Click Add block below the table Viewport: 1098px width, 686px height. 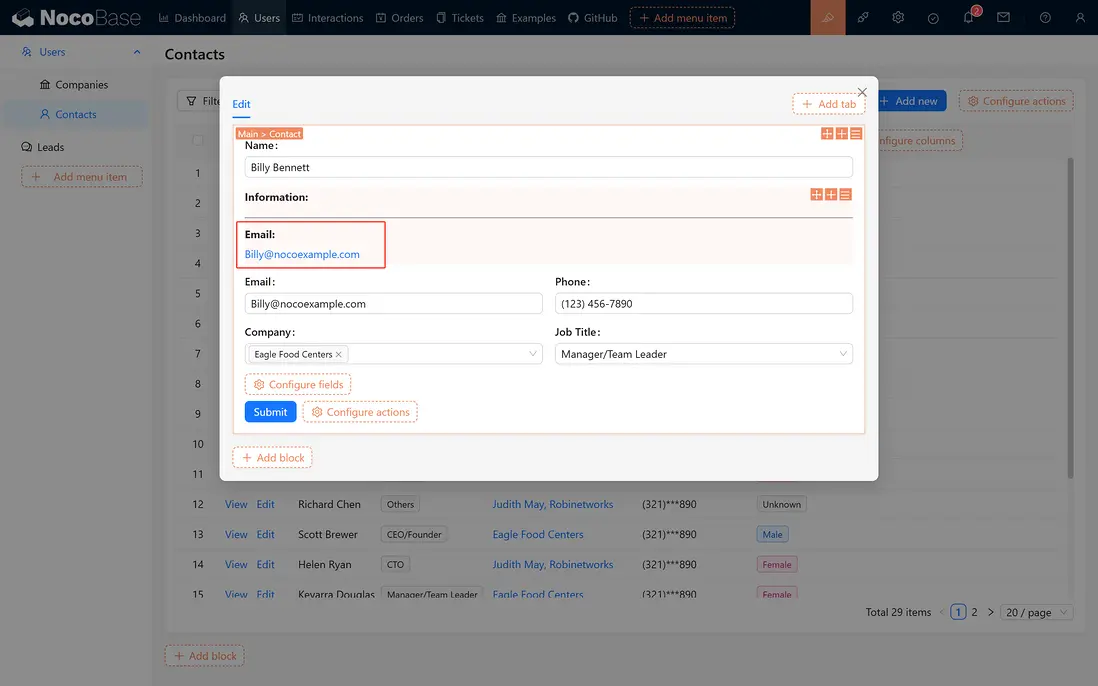pos(204,656)
